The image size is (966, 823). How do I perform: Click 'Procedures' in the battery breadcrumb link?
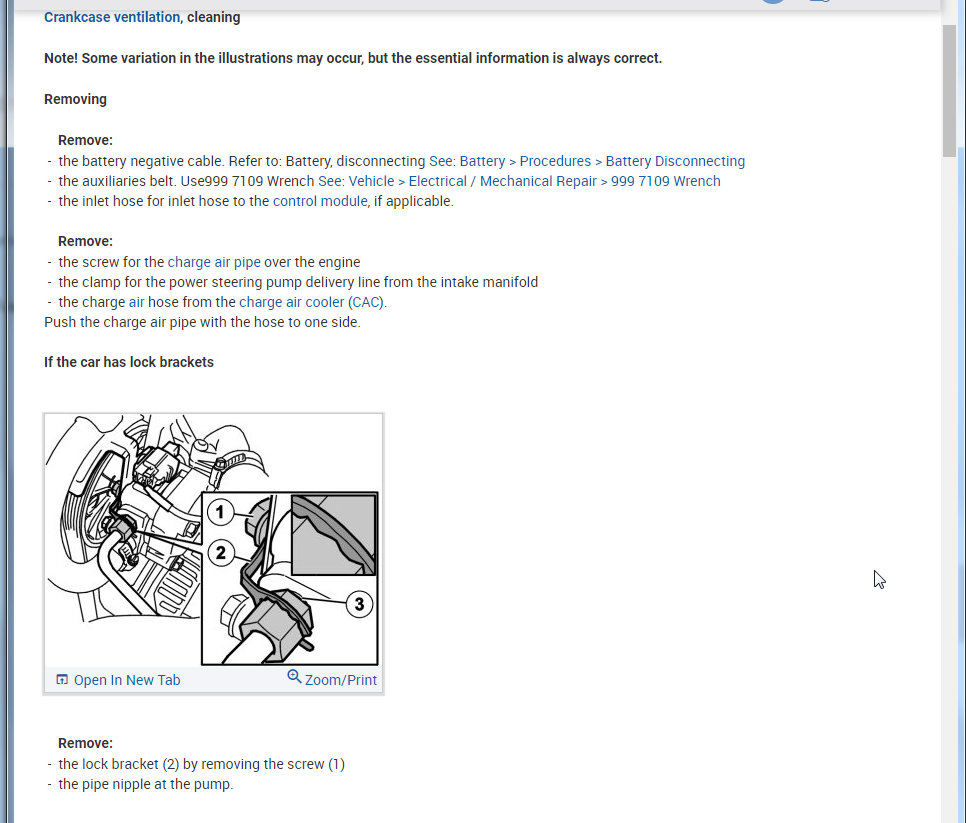(555, 161)
